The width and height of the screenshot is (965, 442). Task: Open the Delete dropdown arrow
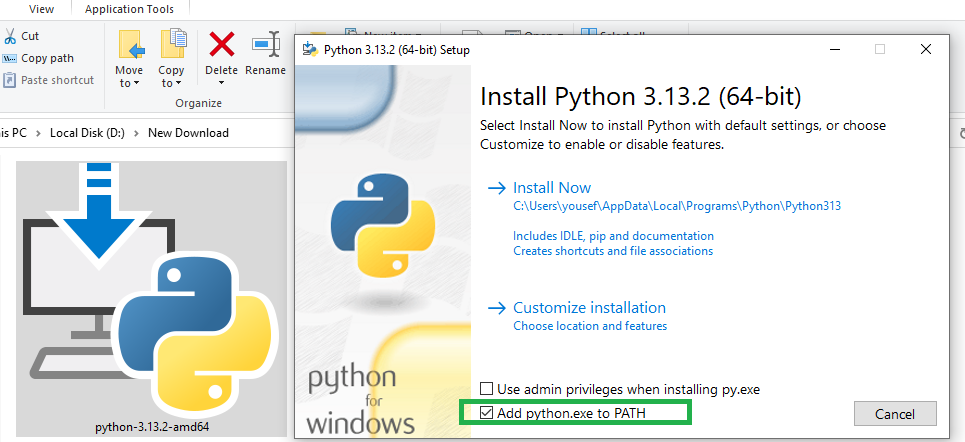click(x=221, y=83)
